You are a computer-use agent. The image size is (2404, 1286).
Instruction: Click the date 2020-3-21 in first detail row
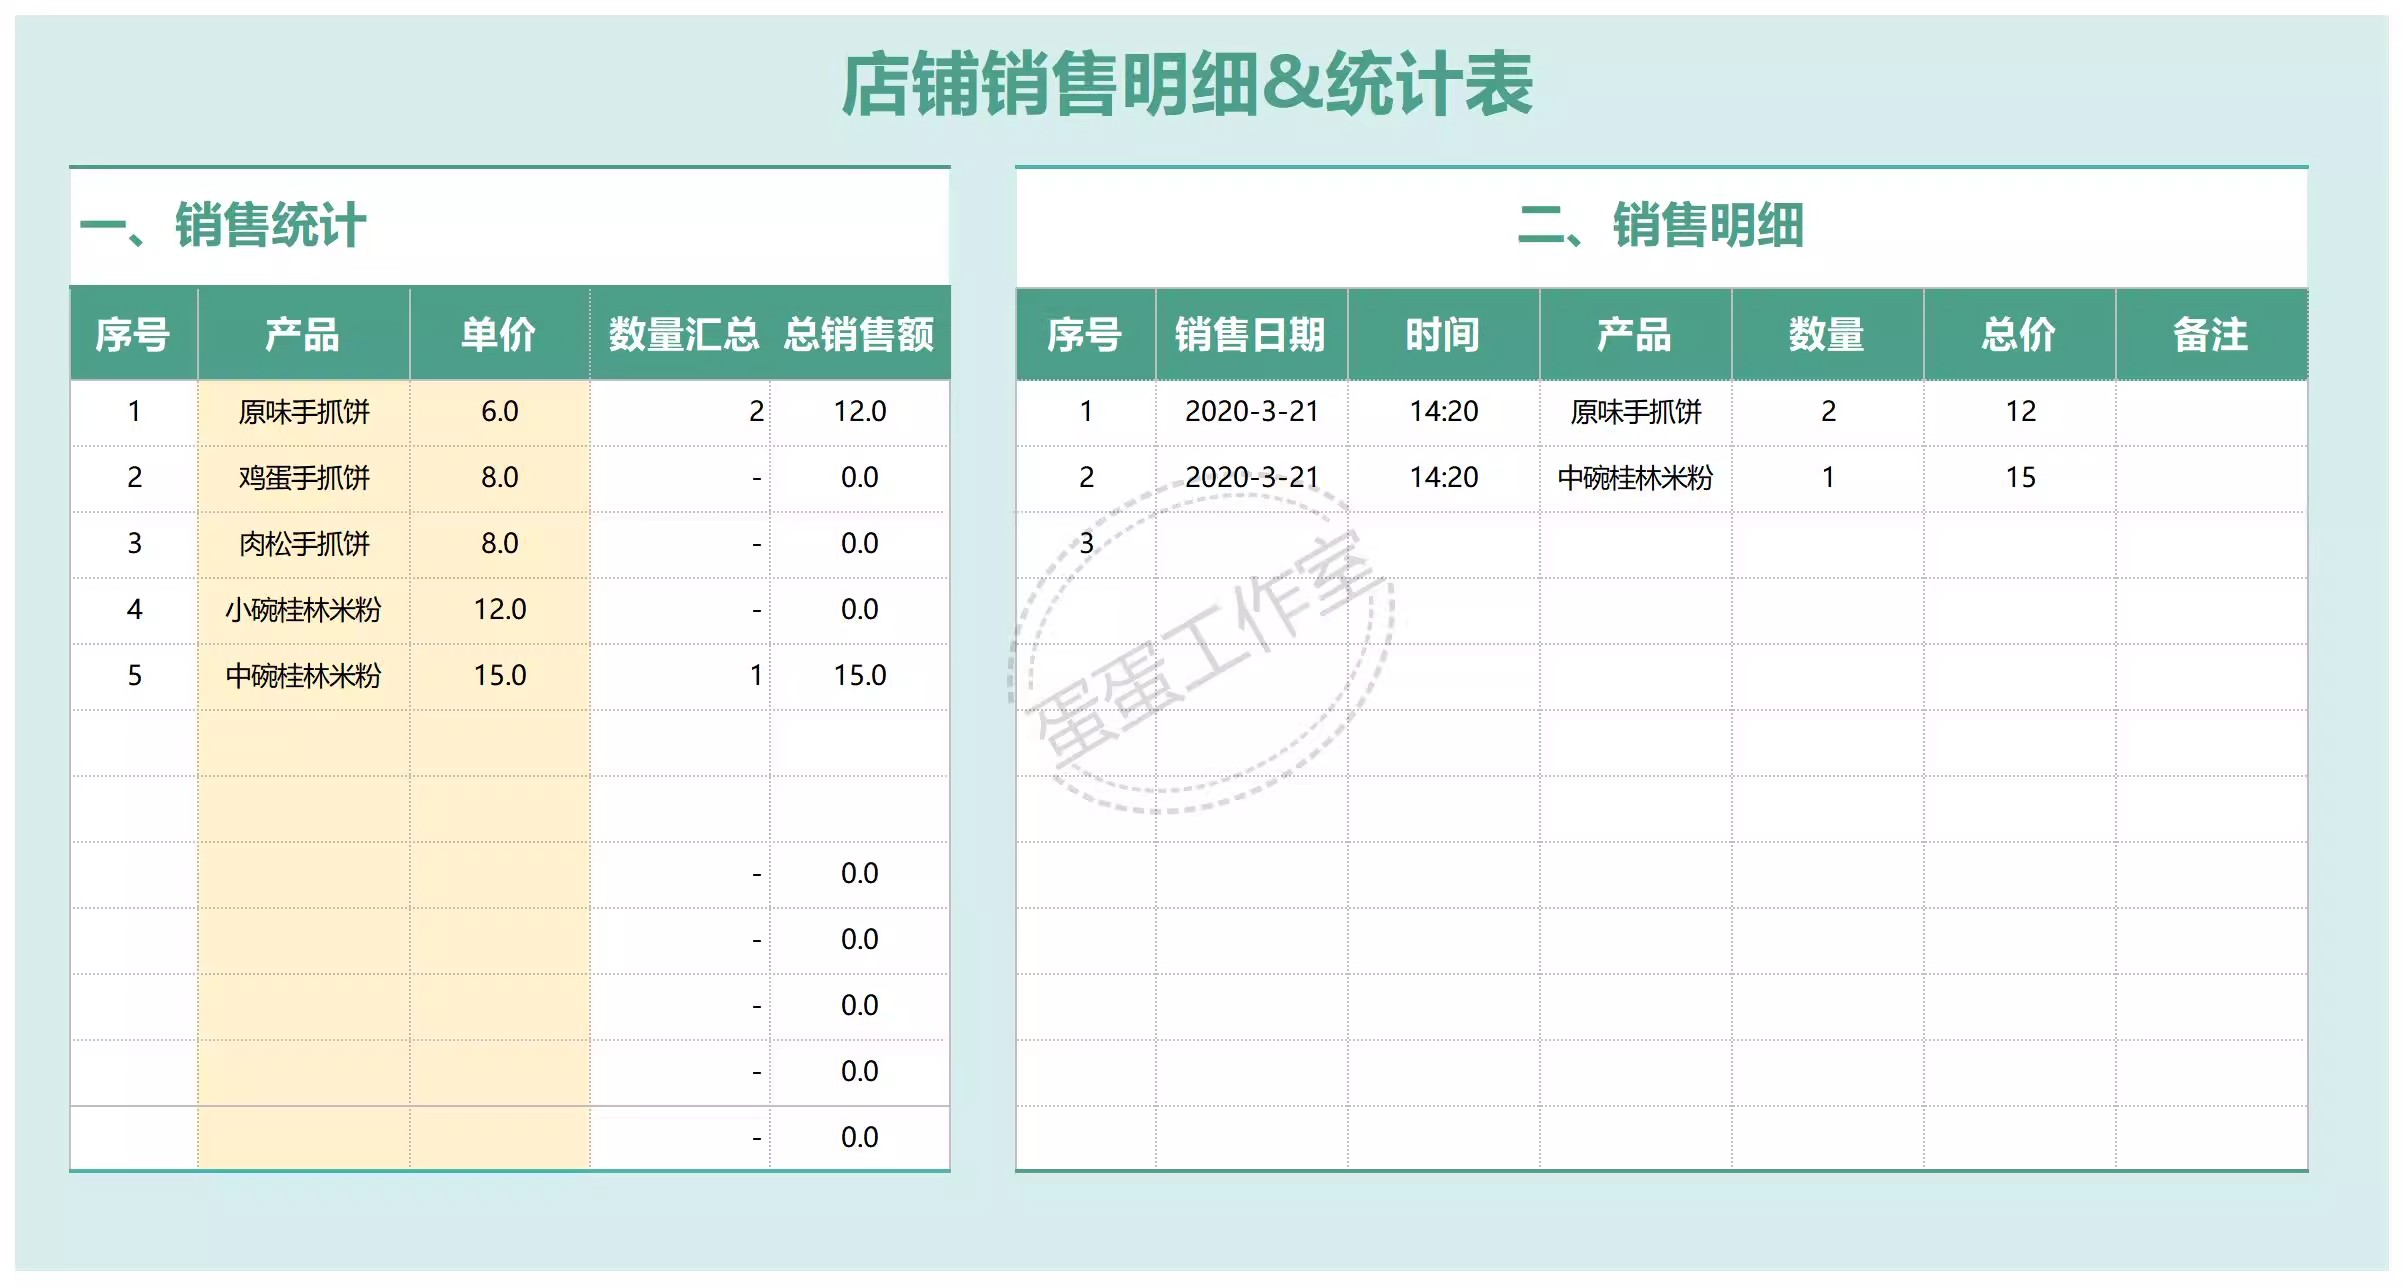point(1253,410)
